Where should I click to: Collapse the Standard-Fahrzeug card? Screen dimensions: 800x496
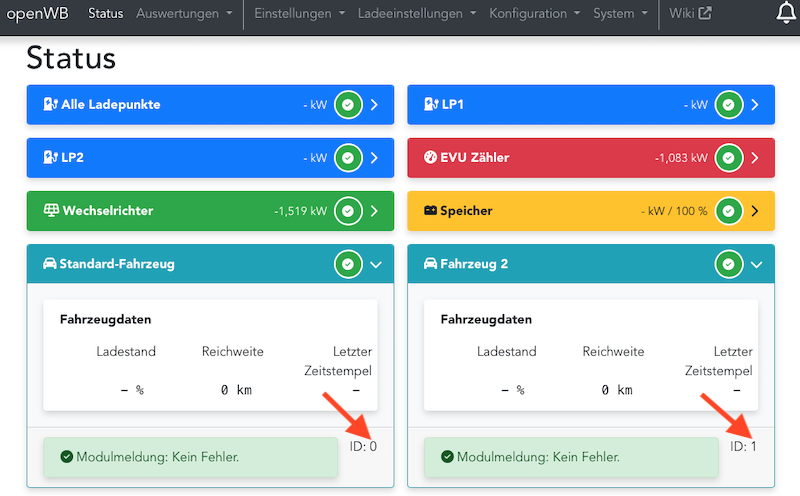point(374,264)
